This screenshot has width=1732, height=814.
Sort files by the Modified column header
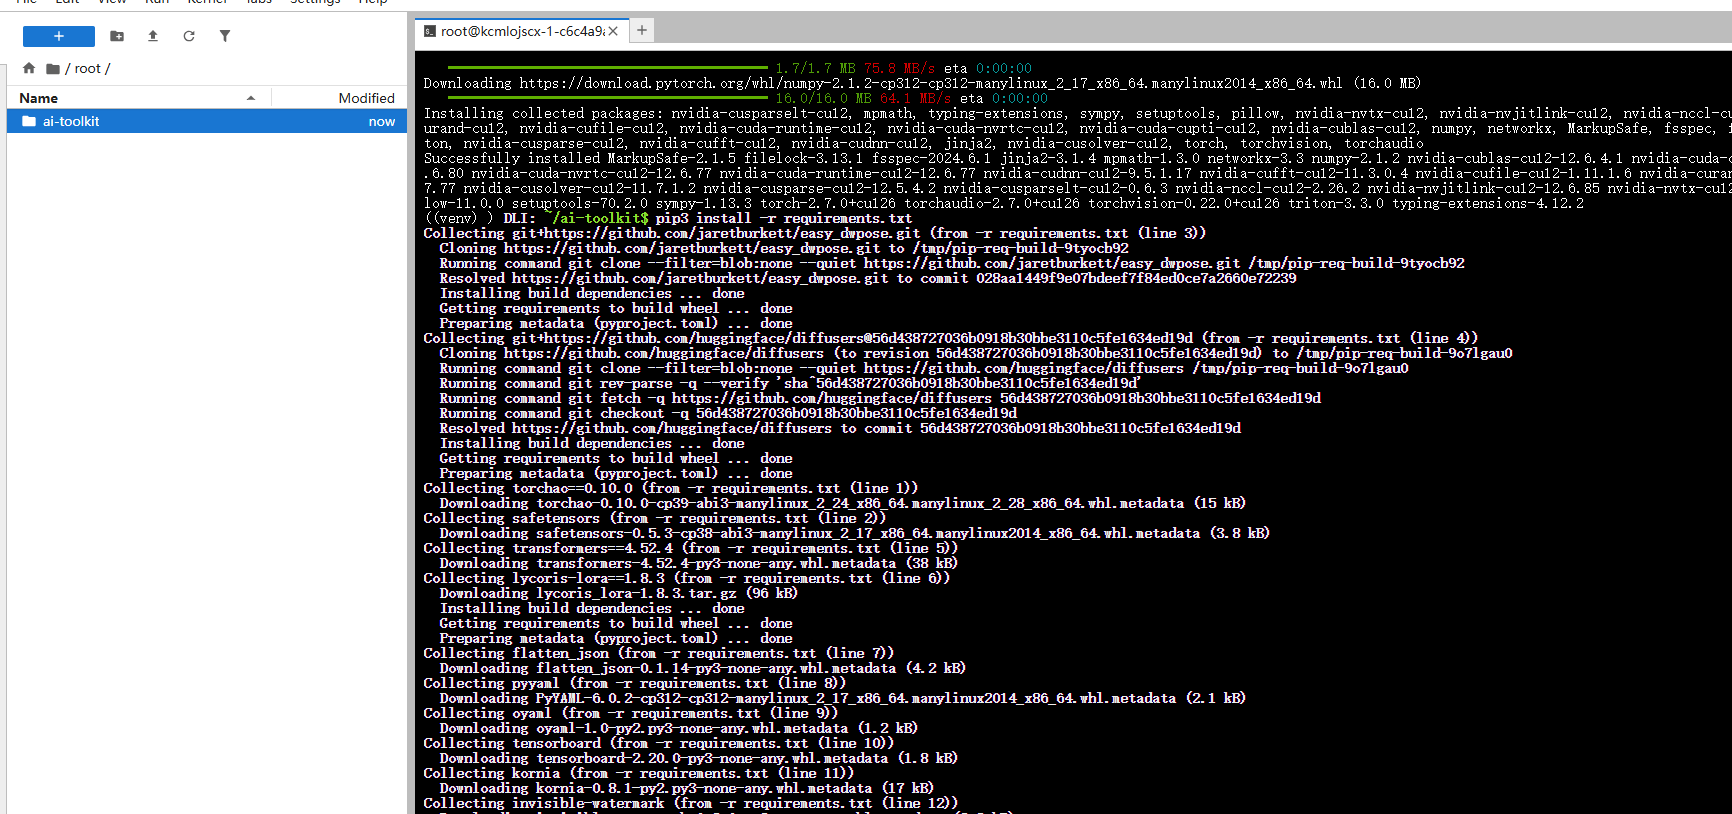[339, 98]
